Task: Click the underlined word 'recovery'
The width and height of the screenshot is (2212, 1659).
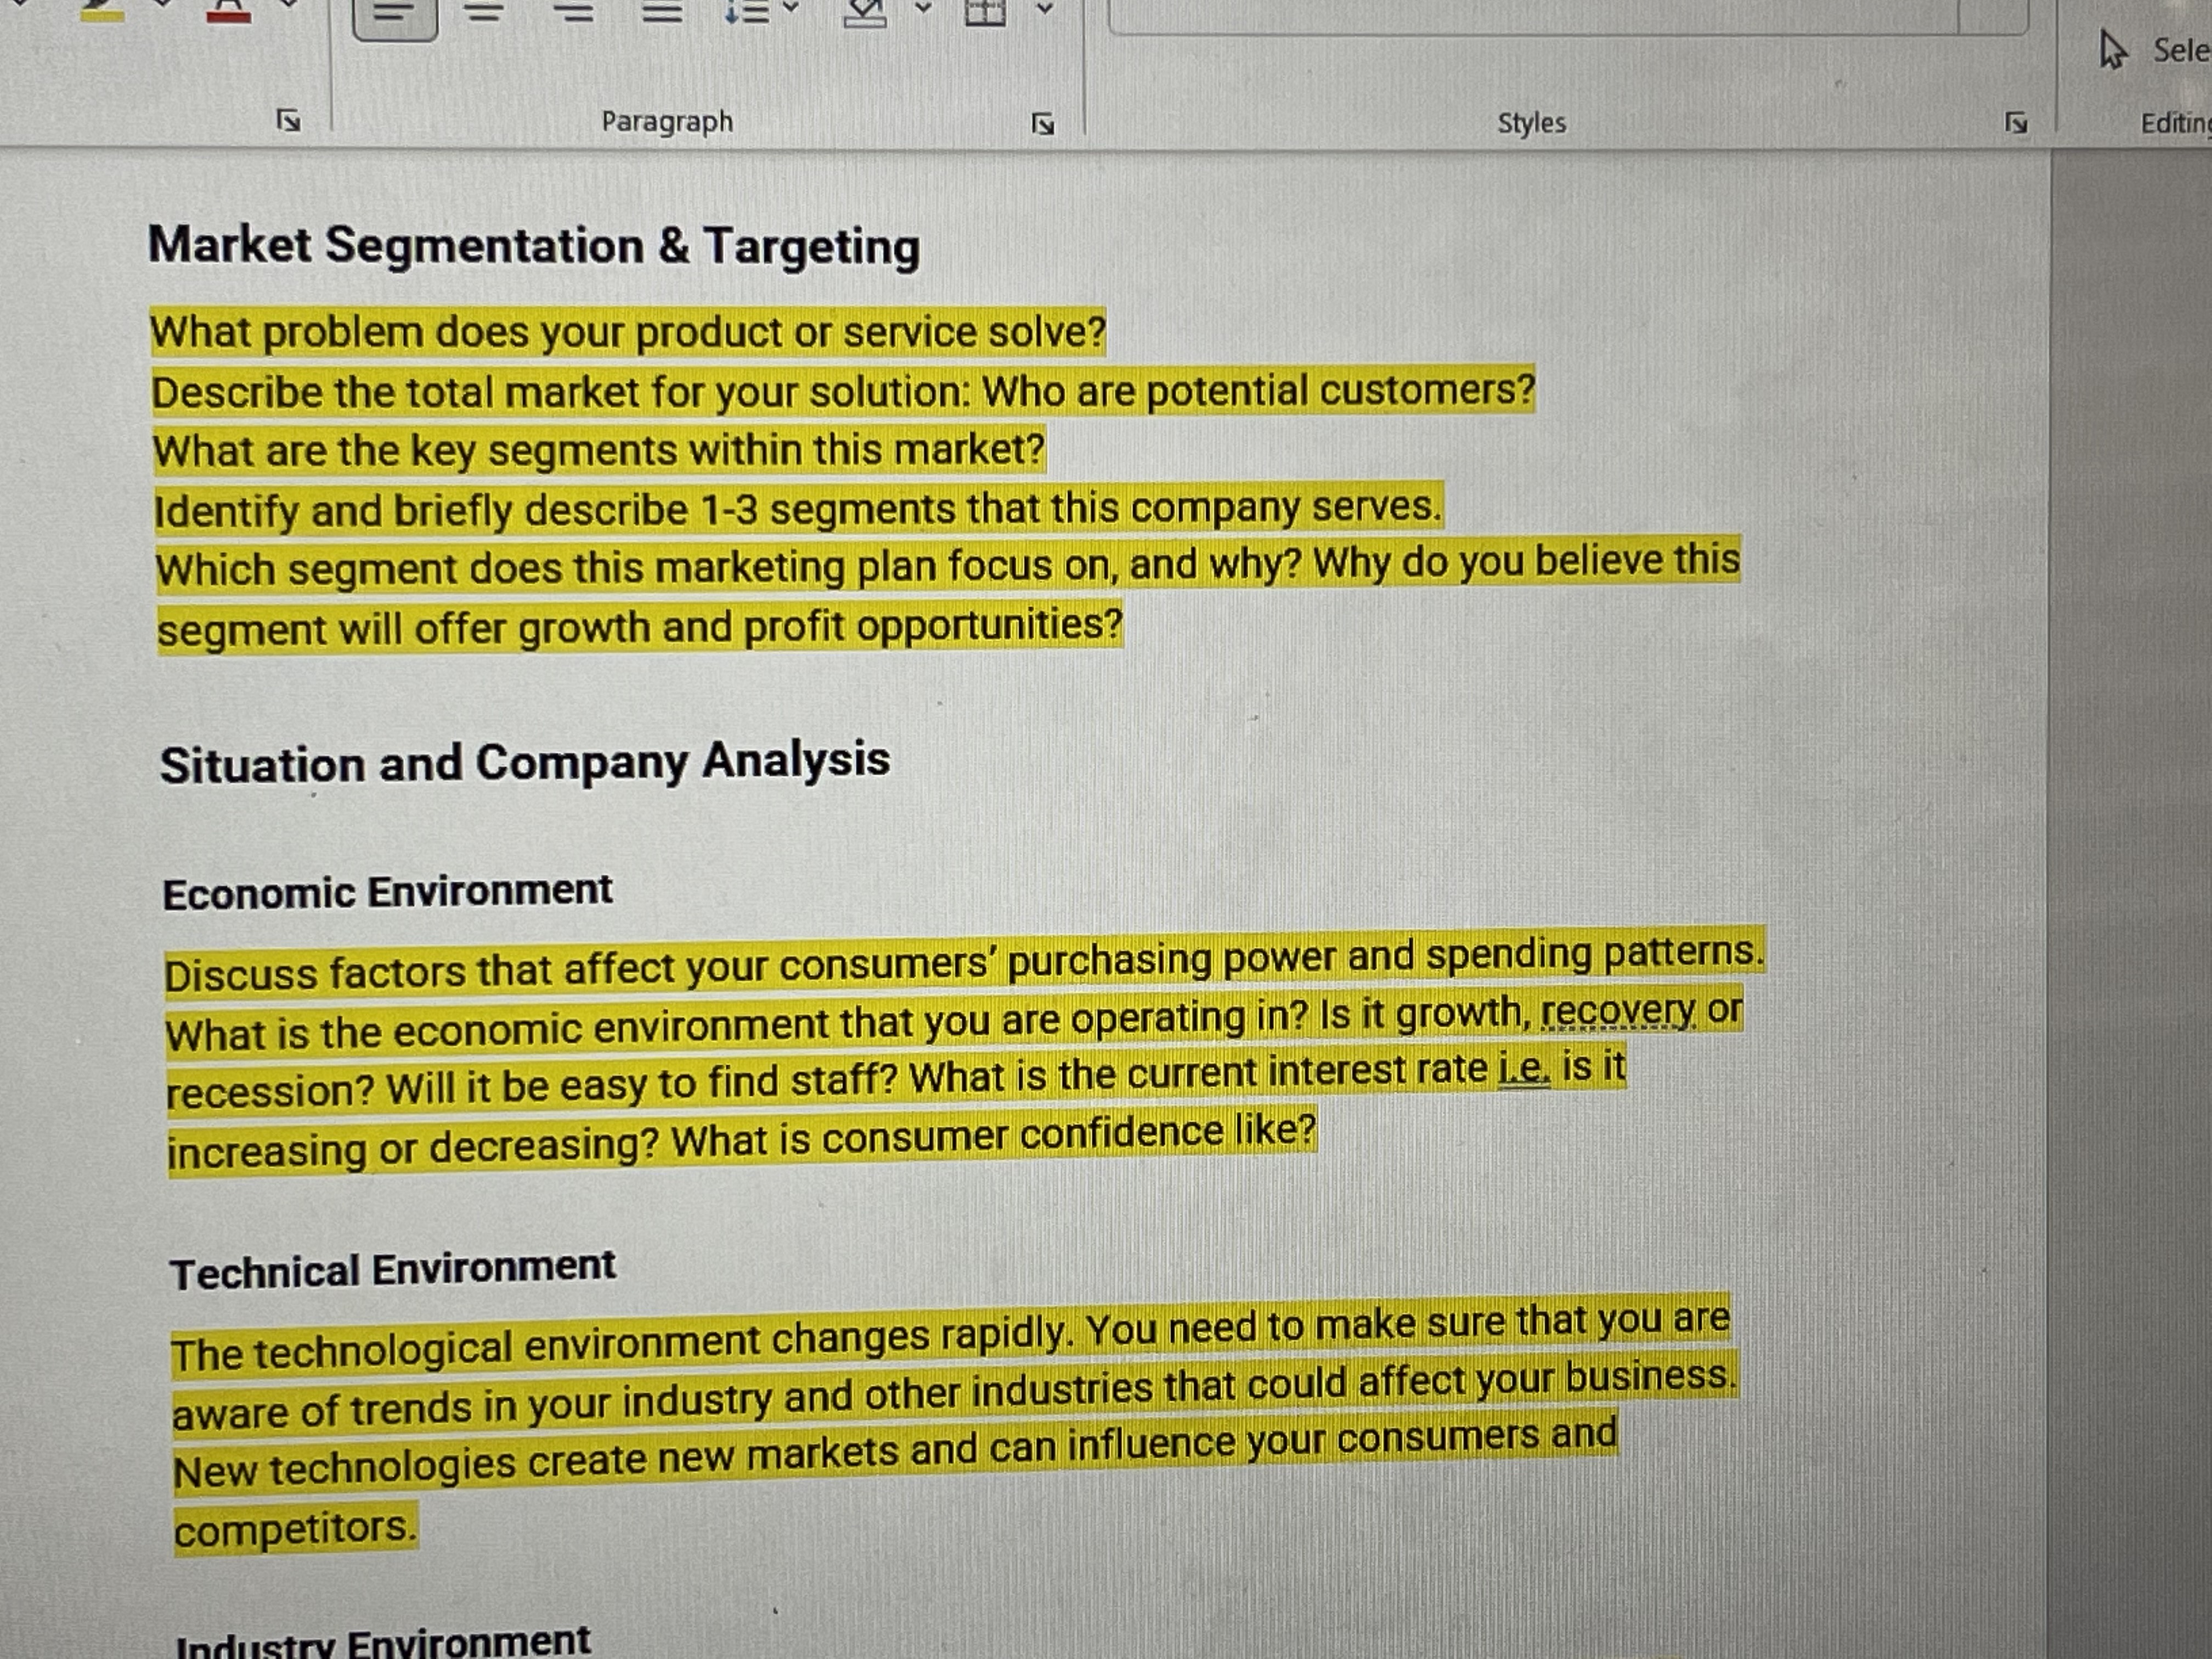Action: tap(1619, 1012)
